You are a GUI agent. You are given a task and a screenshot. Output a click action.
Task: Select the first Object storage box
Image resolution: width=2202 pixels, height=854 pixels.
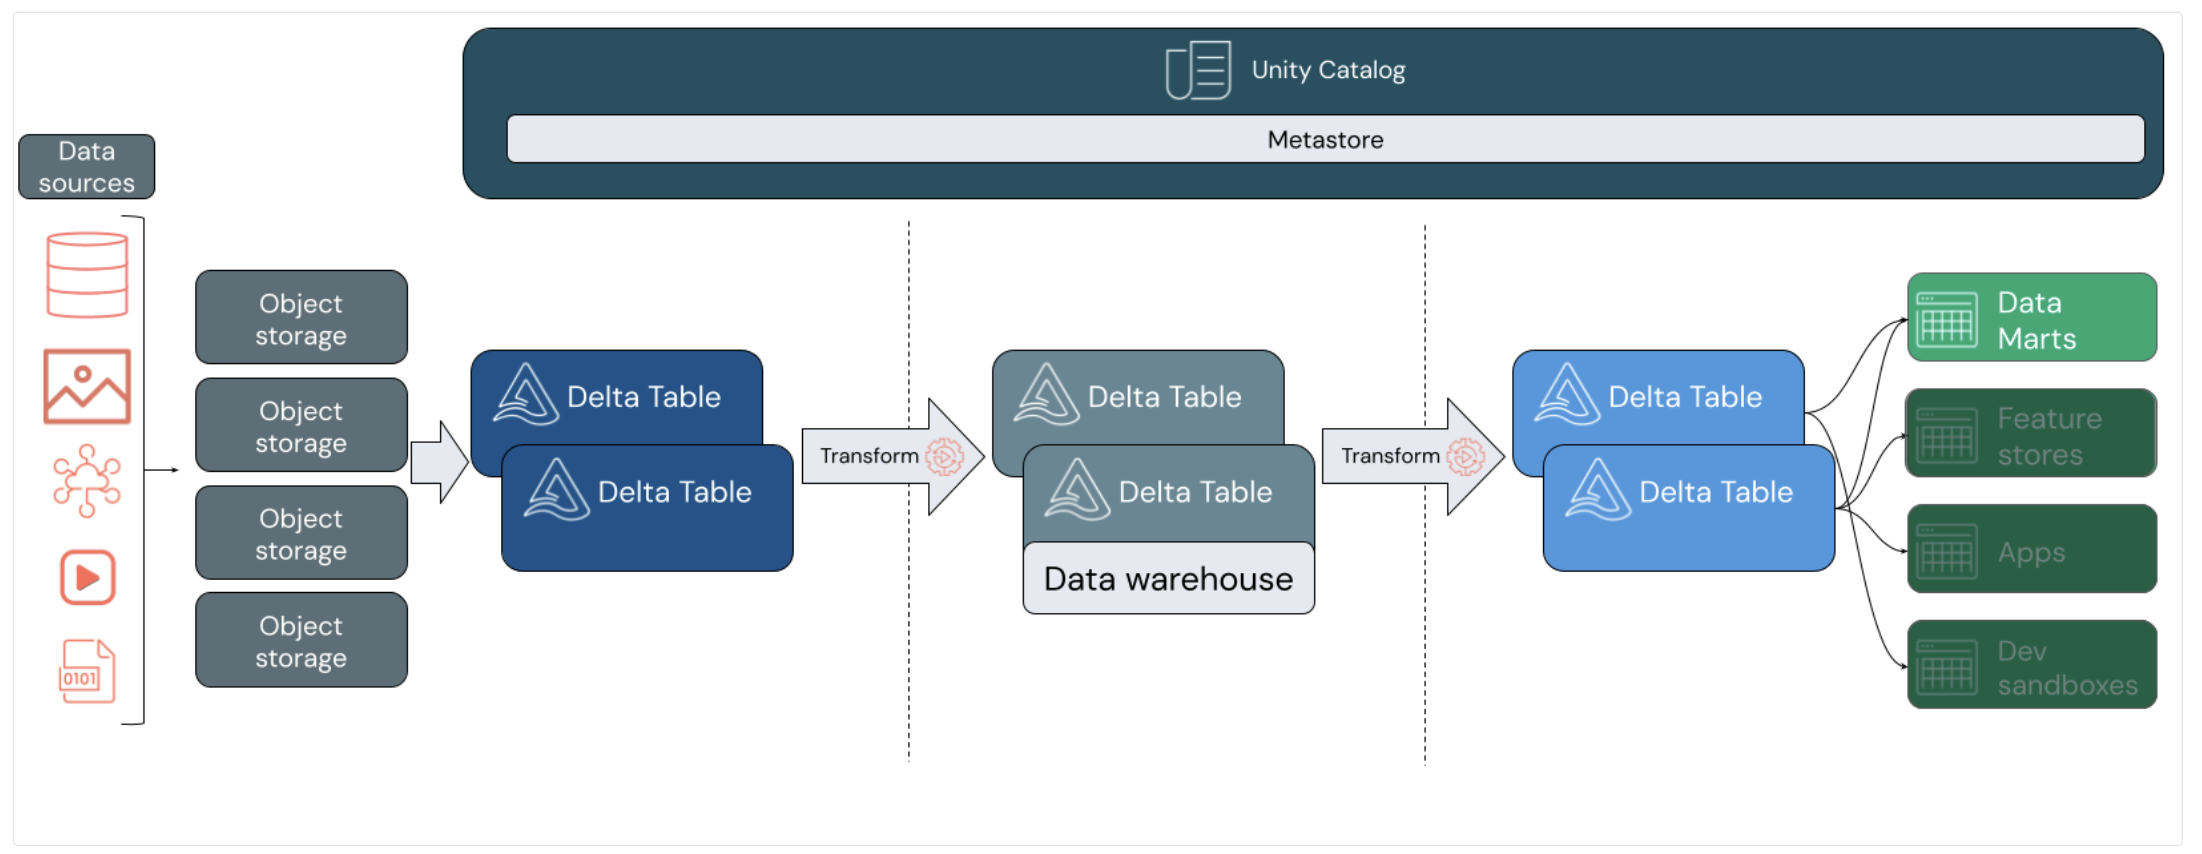click(301, 317)
